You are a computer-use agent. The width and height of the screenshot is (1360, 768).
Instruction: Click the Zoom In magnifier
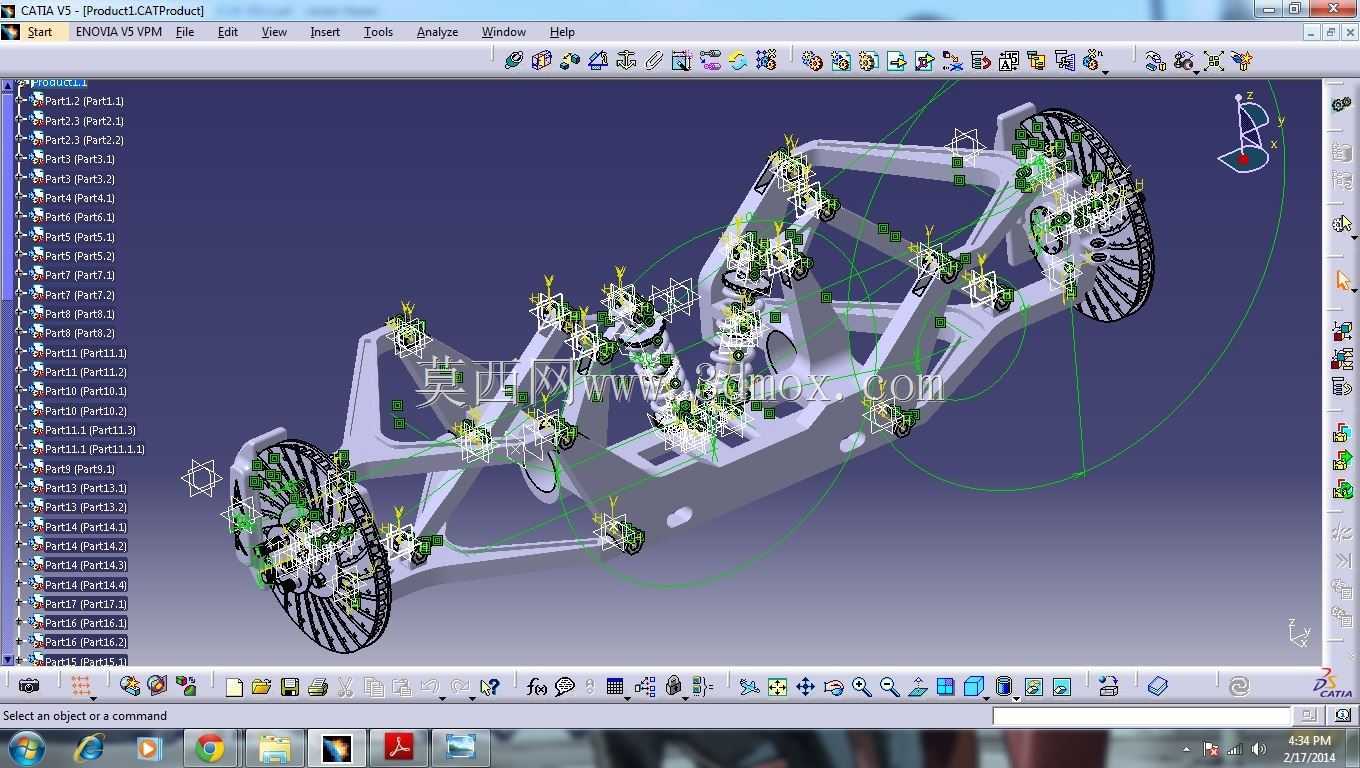click(861, 686)
